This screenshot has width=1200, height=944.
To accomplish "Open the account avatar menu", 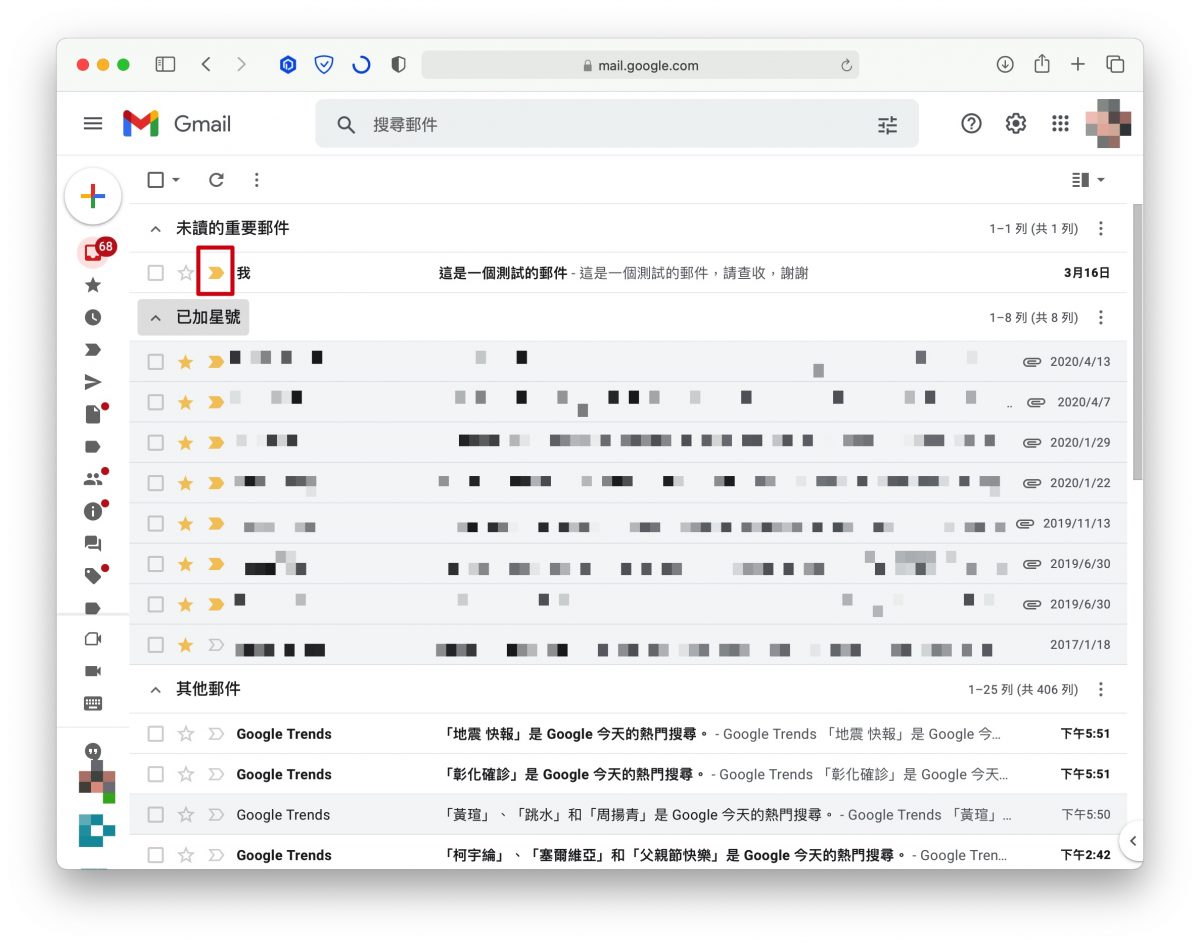I will tap(1108, 123).
